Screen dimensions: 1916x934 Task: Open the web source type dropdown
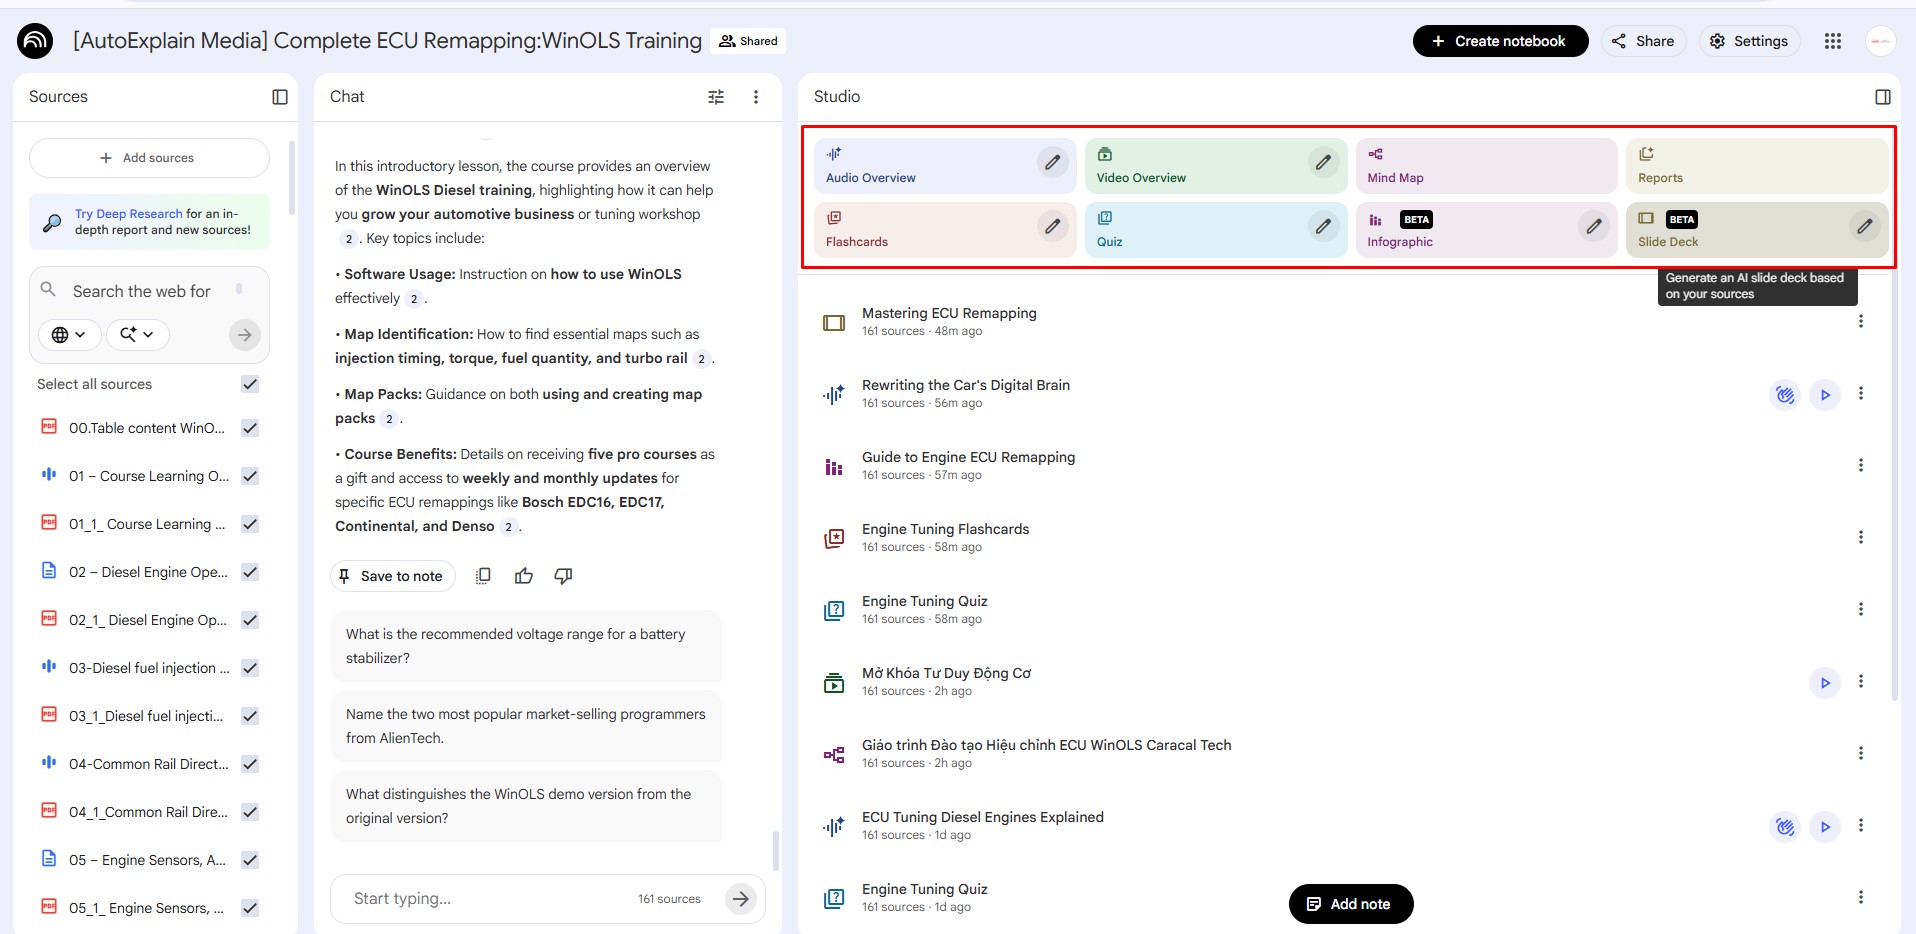pos(69,335)
